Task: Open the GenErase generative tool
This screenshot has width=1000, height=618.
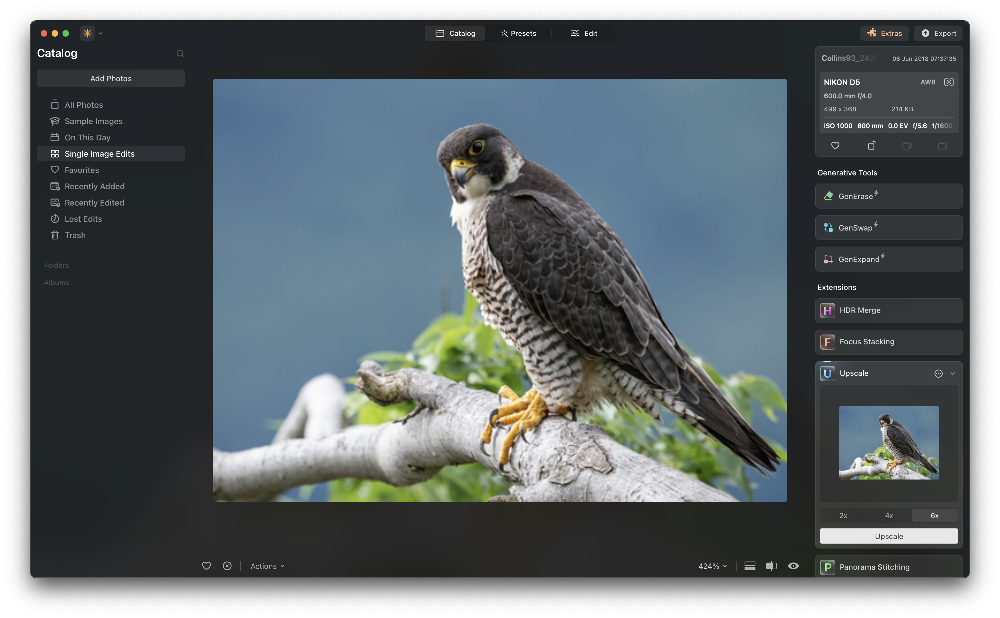Action: (x=888, y=196)
